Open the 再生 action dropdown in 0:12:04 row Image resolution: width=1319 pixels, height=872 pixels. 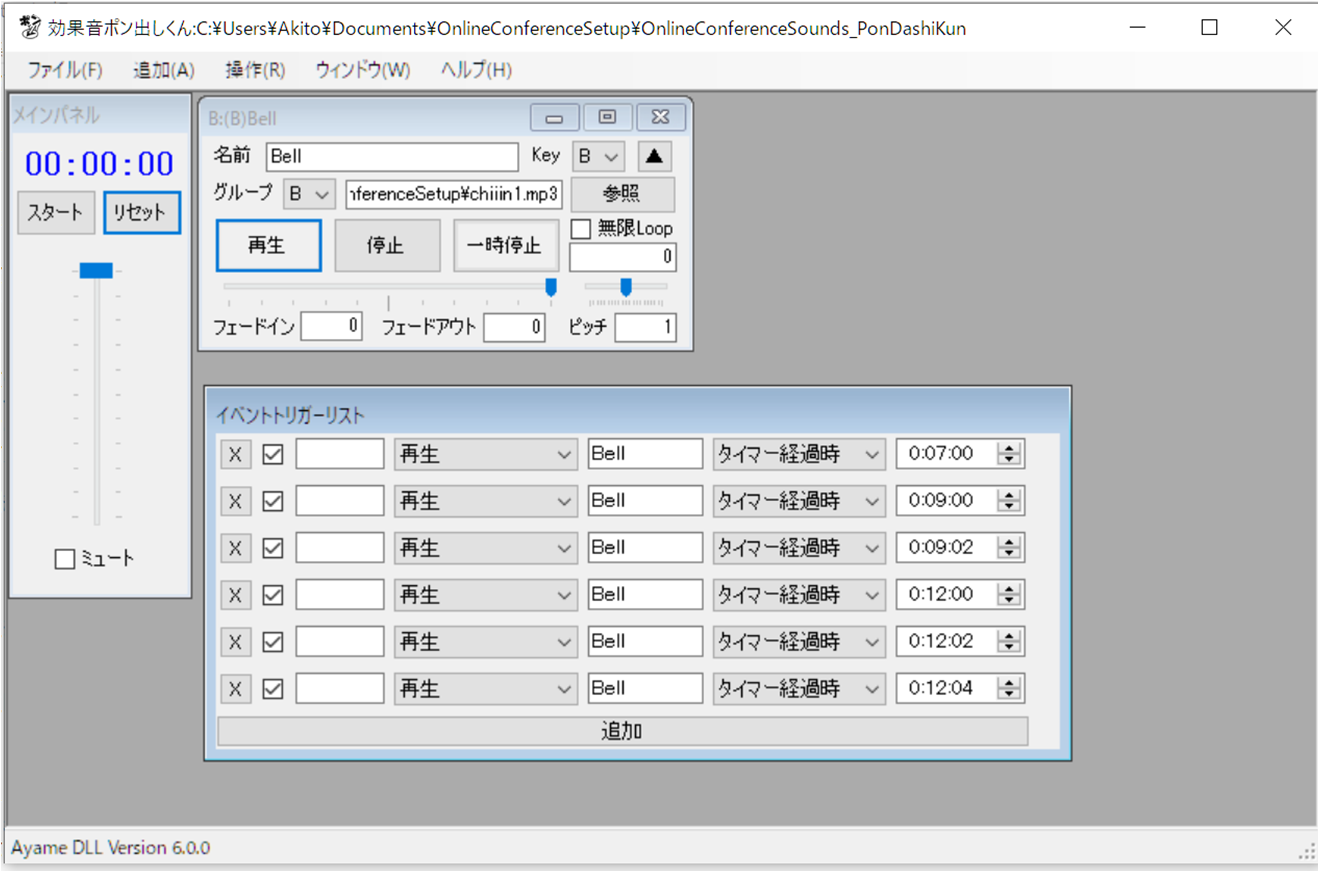point(486,689)
